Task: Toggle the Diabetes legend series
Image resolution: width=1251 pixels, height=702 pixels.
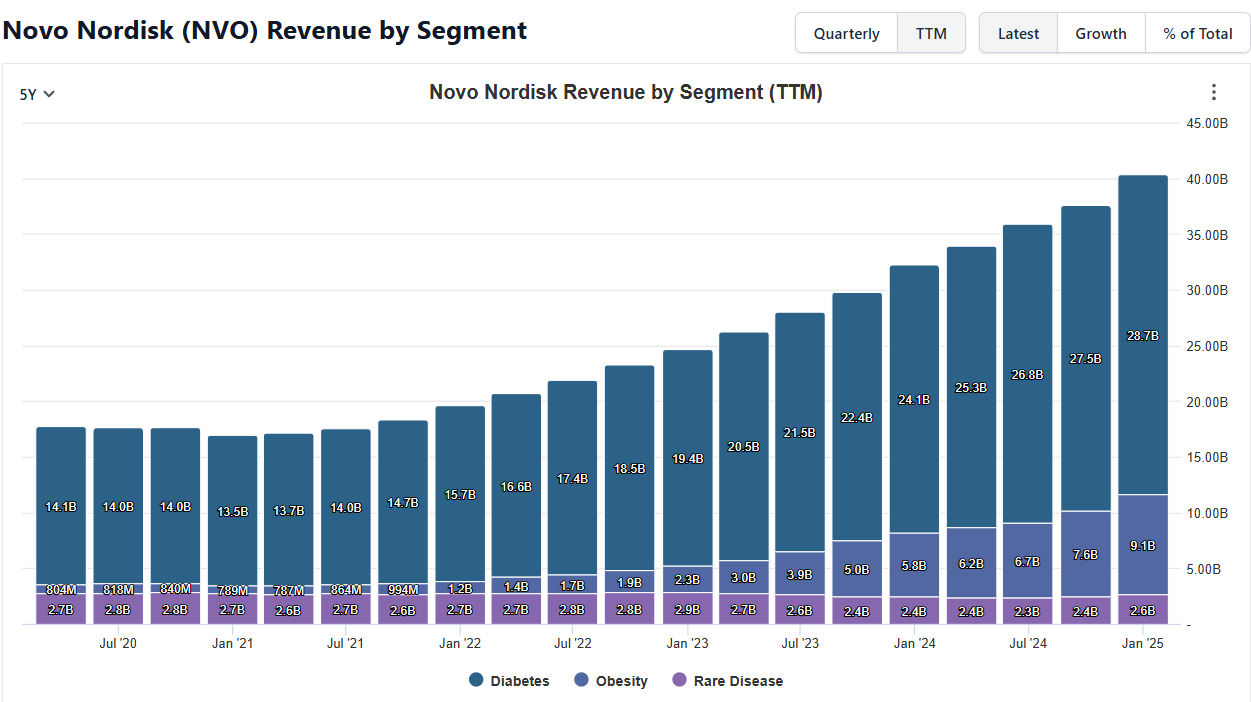Action: (x=509, y=681)
